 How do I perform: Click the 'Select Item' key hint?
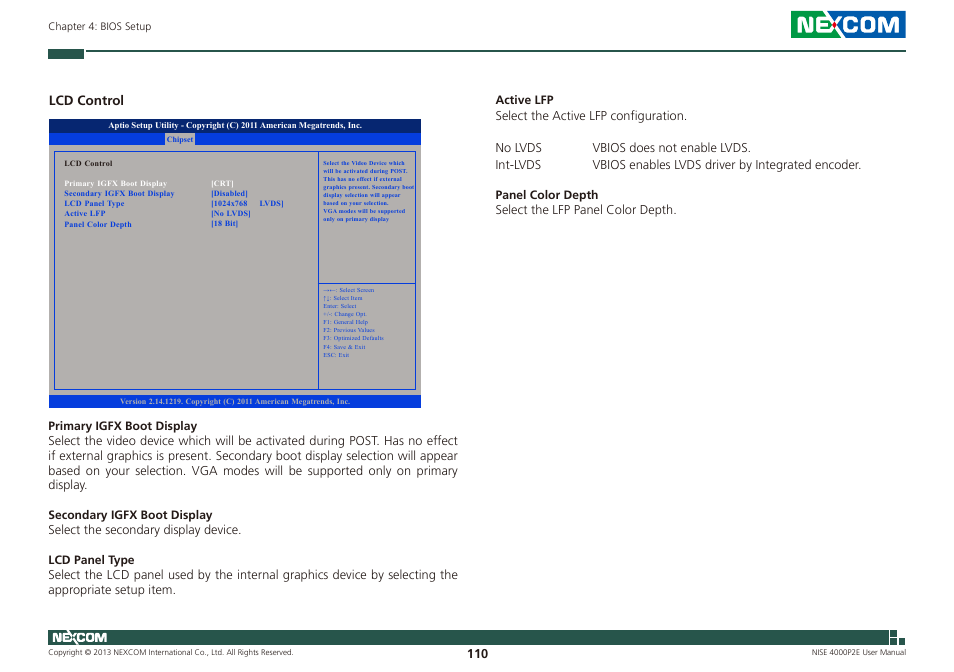[343, 298]
